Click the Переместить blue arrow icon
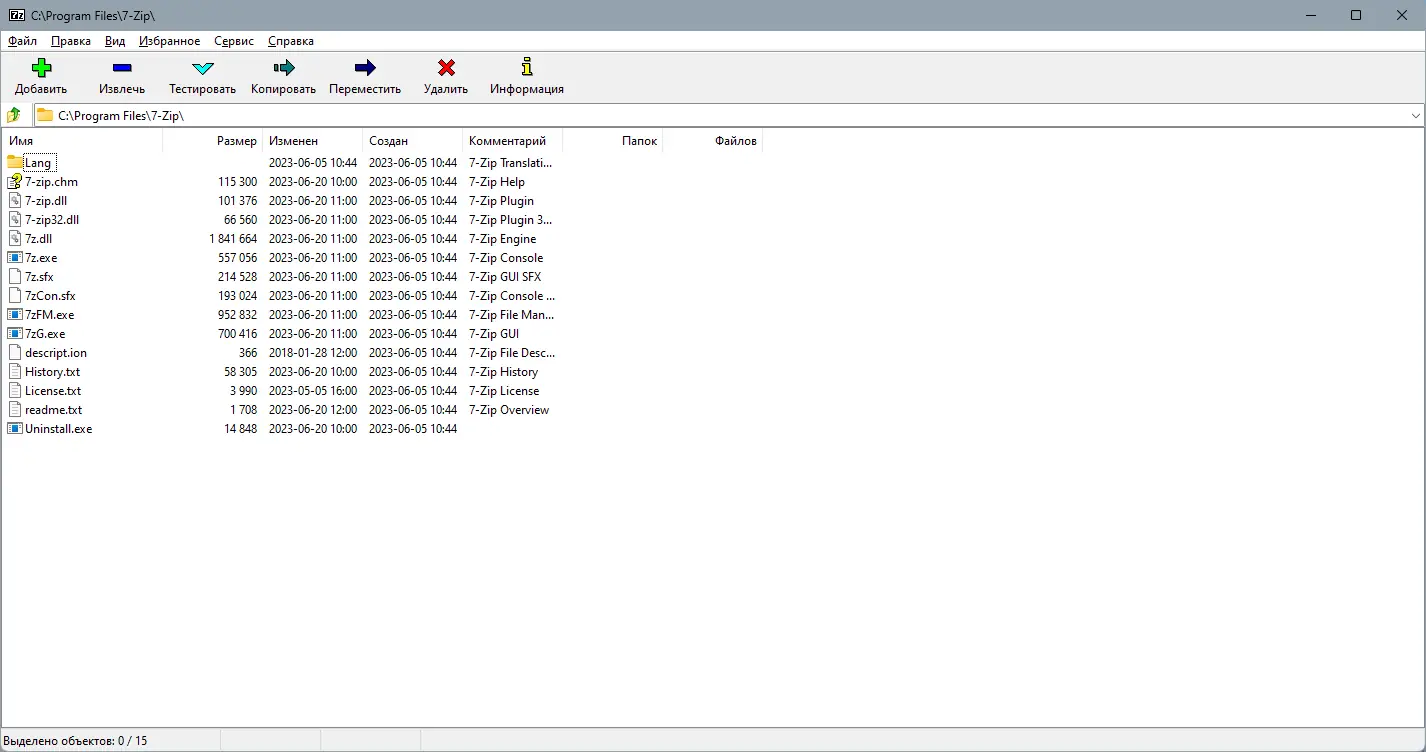This screenshot has height=752, width=1426. click(x=365, y=68)
